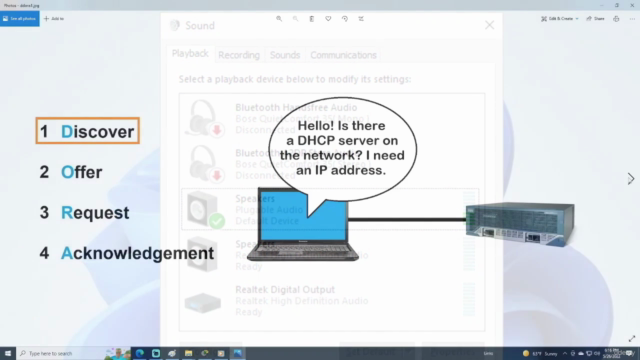Click the zoom in magnifier icon
This screenshot has height=360, width=640.
tap(279, 19)
